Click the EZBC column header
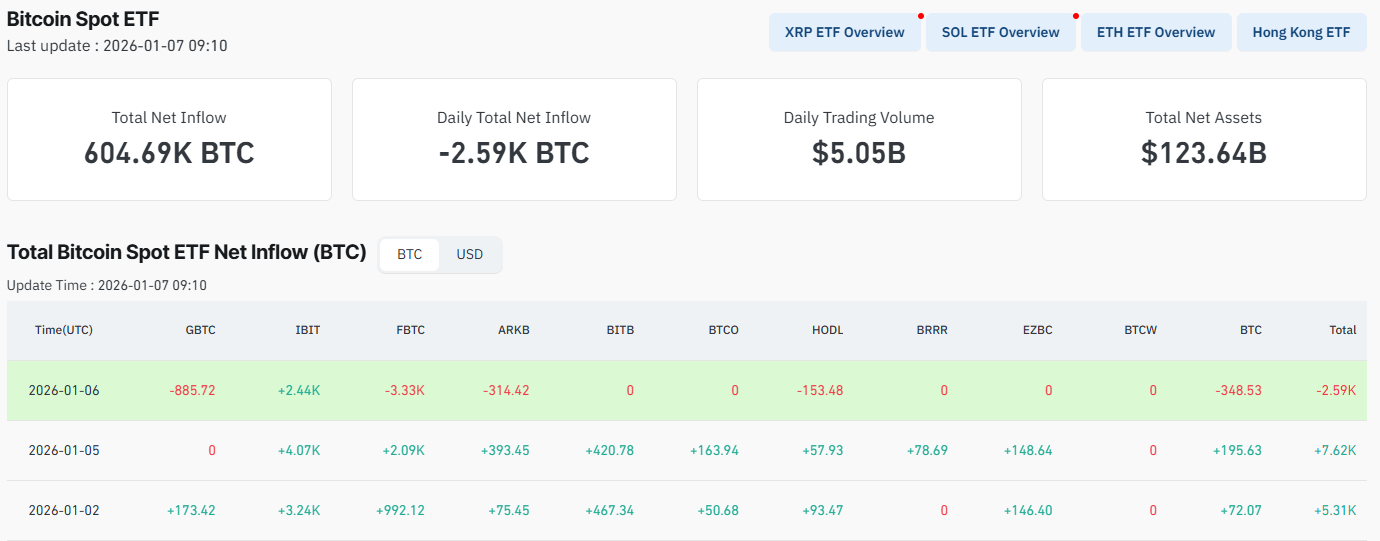The width and height of the screenshot is (1380, 541). coord(1037,330)
